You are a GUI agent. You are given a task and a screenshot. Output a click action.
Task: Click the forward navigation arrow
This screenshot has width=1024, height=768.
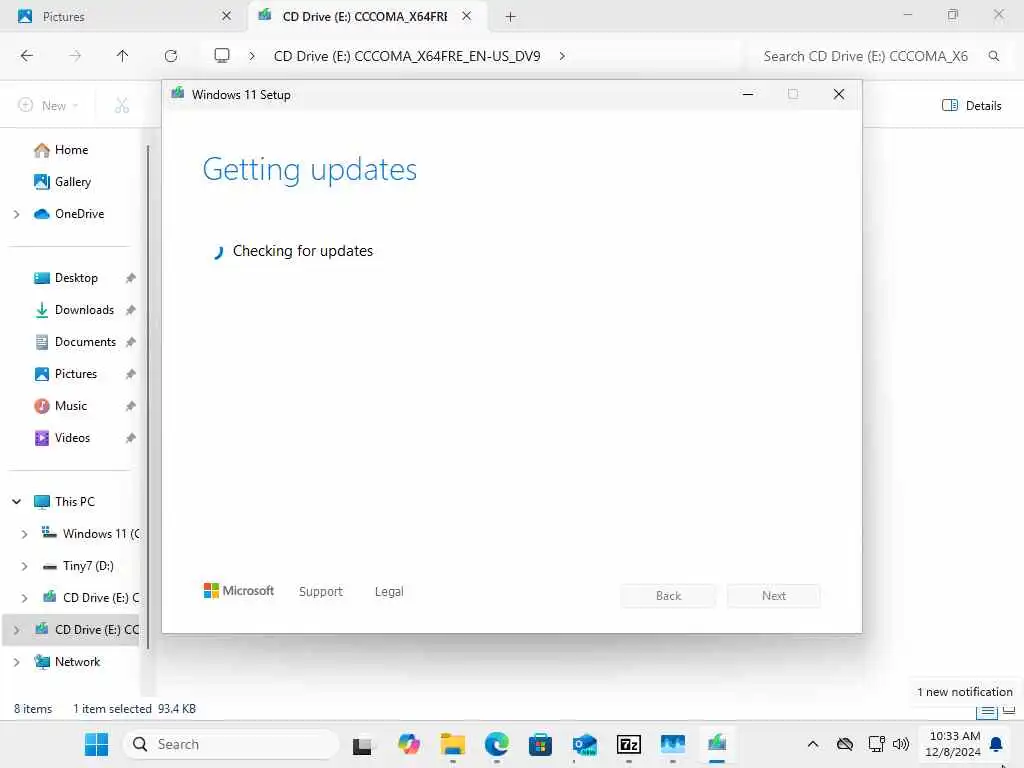tap(75, 56)
